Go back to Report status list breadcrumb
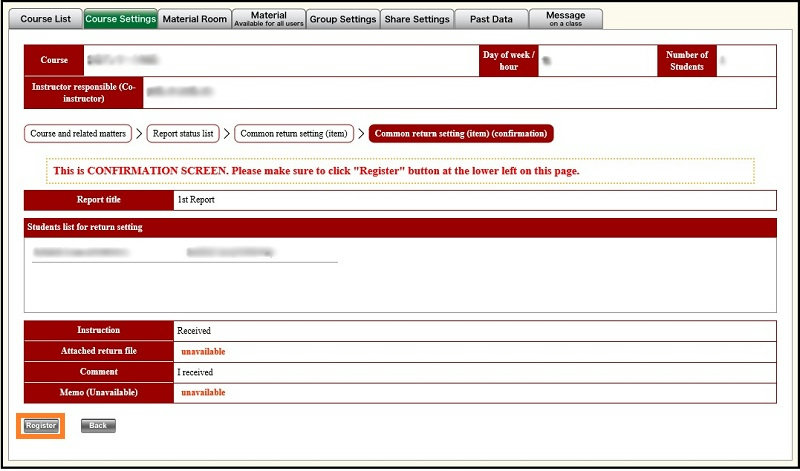Image resolution: width=800 pixels, height=471 pixels. pos(184,133)
